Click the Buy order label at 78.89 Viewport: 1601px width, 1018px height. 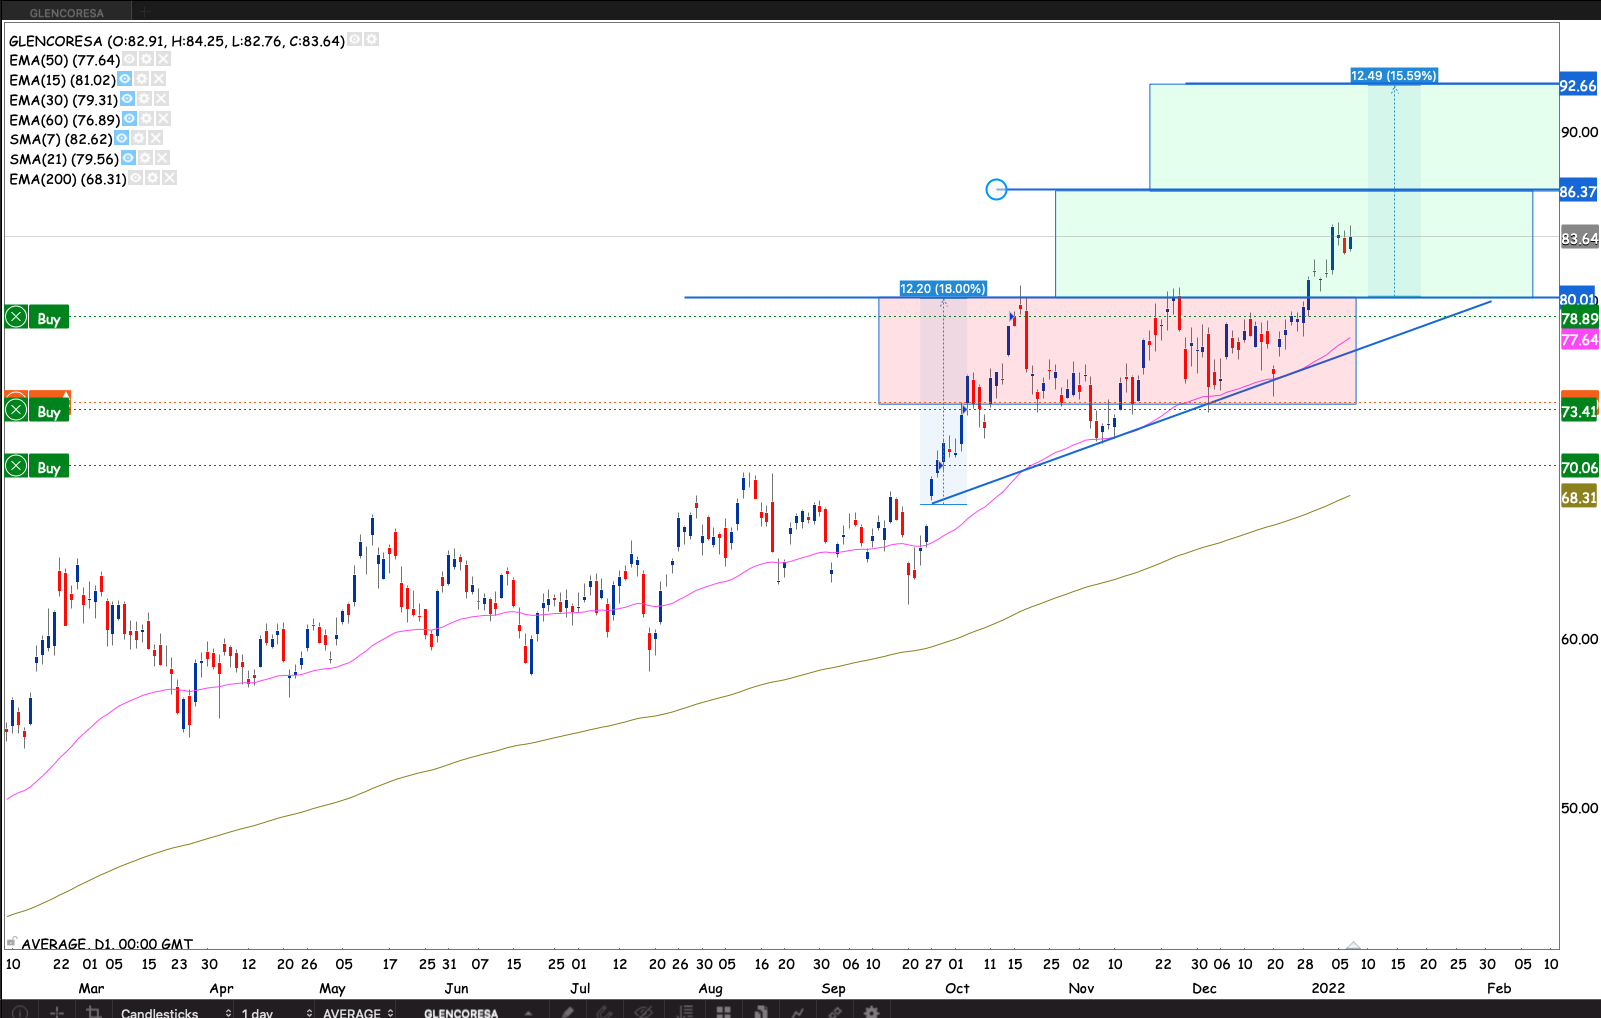point(49,318)
